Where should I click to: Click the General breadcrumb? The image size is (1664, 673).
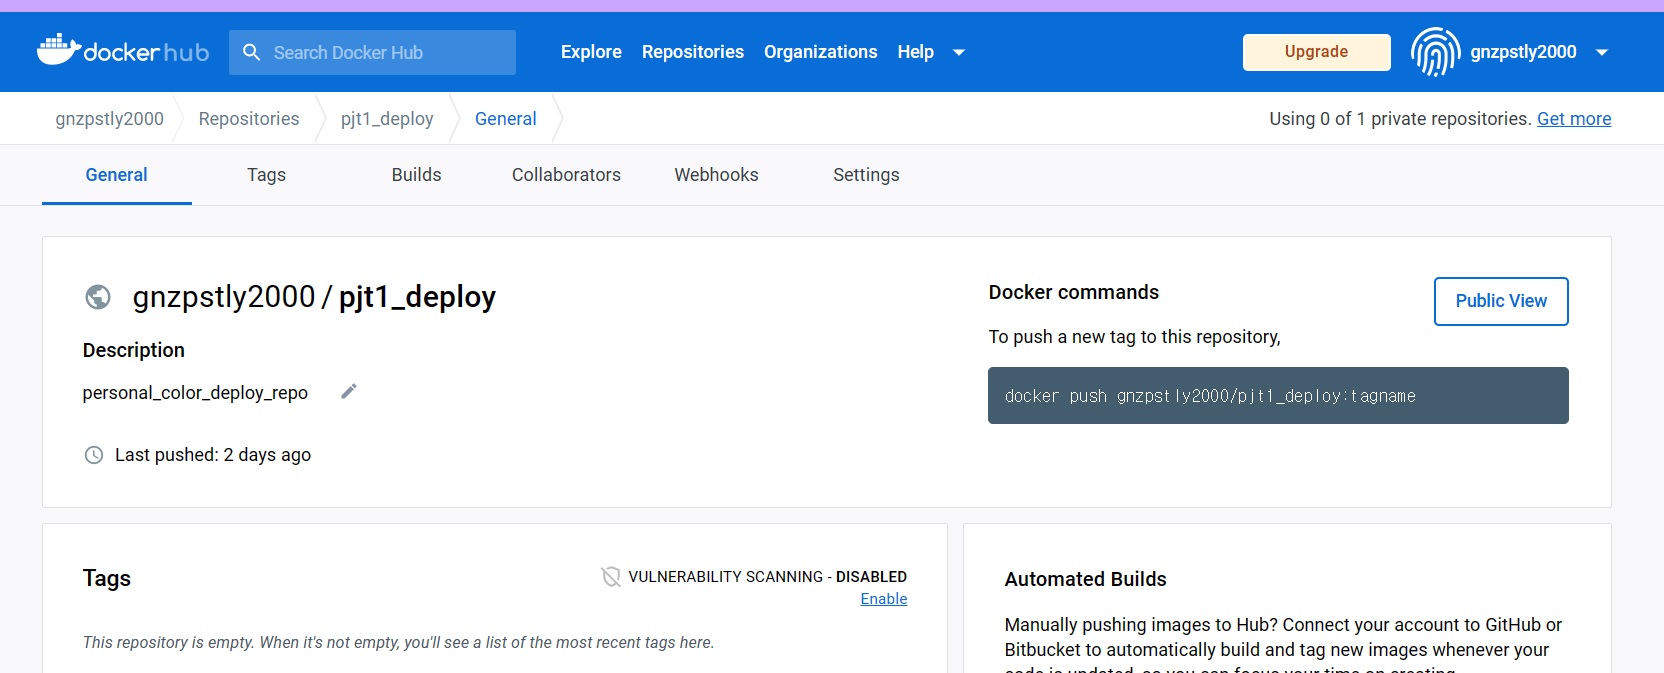click(506, 119)
